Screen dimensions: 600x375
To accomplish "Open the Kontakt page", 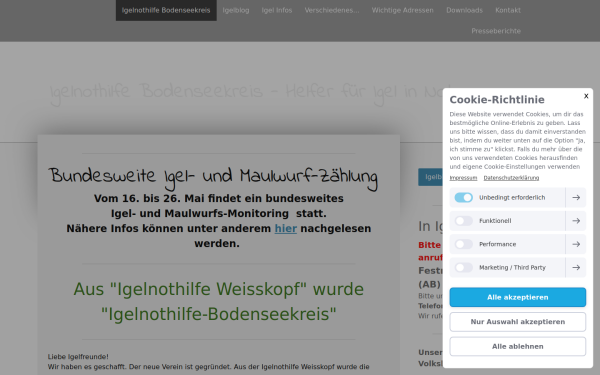I will (508, 10).
